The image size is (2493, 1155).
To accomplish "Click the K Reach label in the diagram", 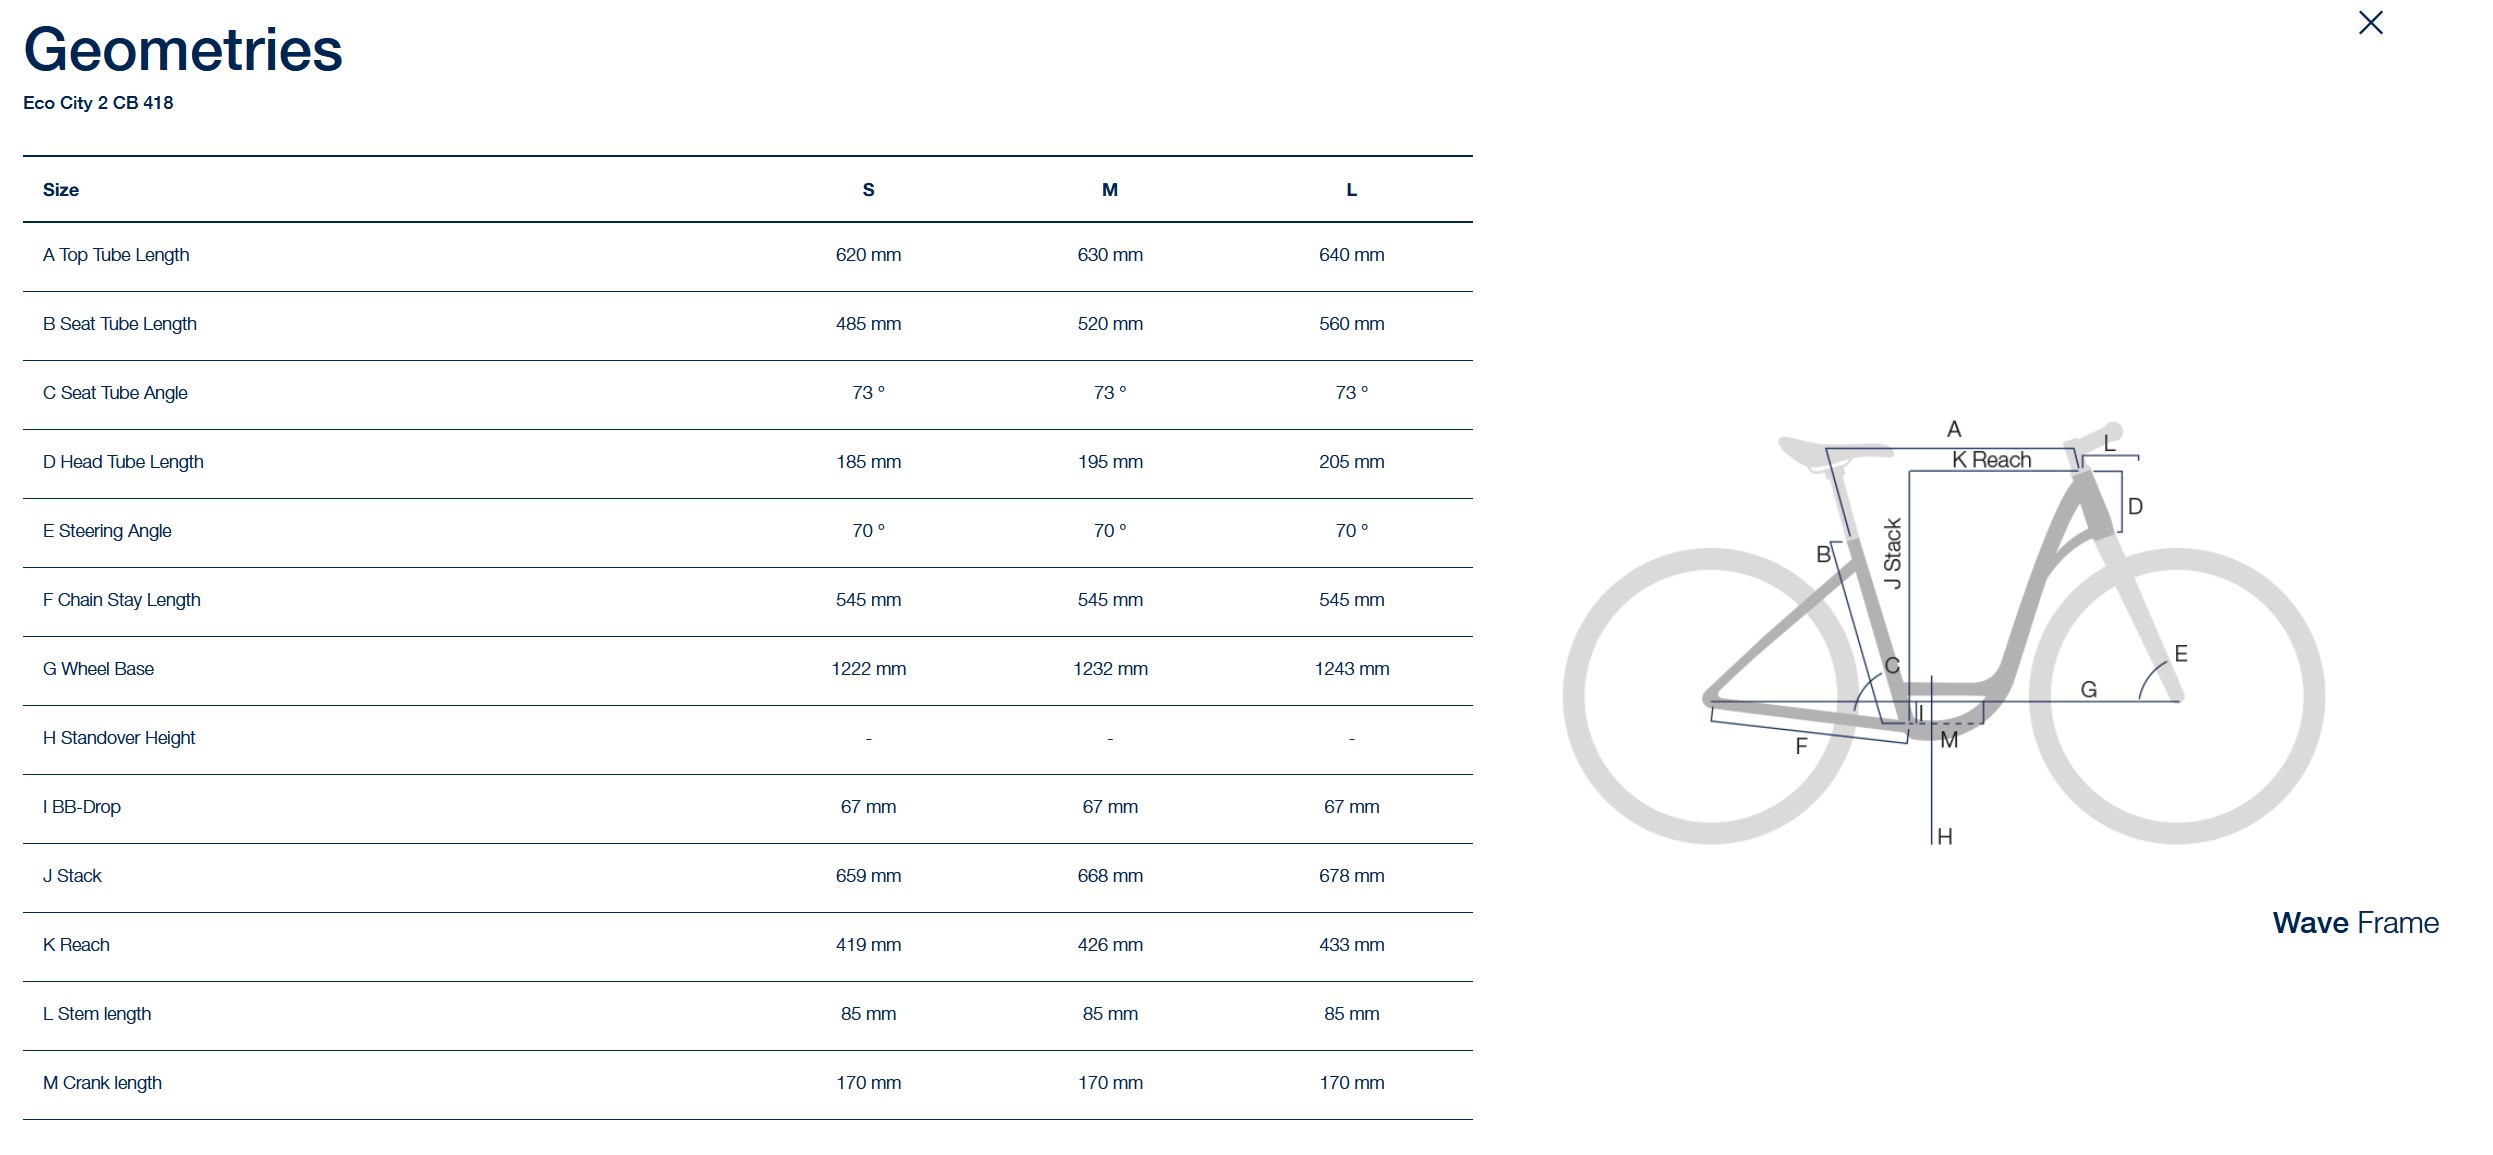I will tap(1991, 460).
